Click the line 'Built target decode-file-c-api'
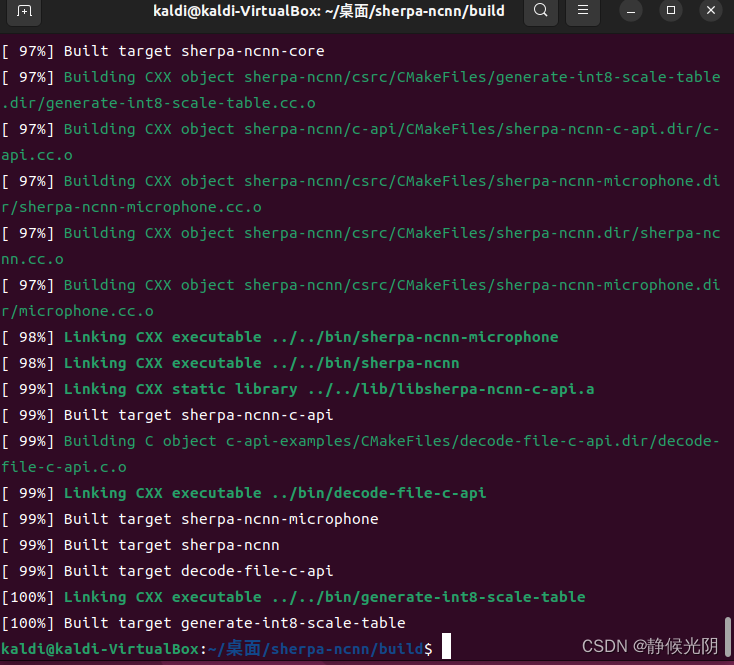The image size is (734, 665). [x=167, y=571]
